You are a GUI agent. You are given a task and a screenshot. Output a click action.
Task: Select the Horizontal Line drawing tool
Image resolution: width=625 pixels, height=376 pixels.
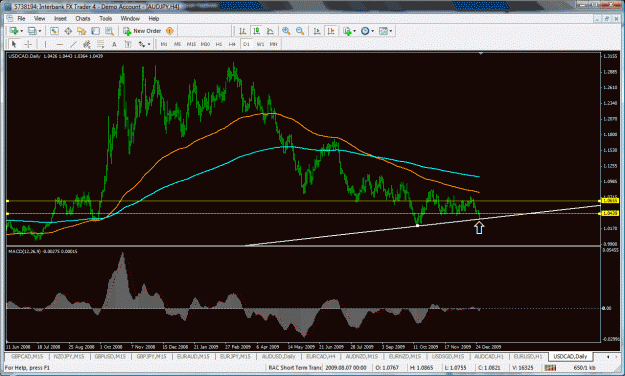[59, 44]
